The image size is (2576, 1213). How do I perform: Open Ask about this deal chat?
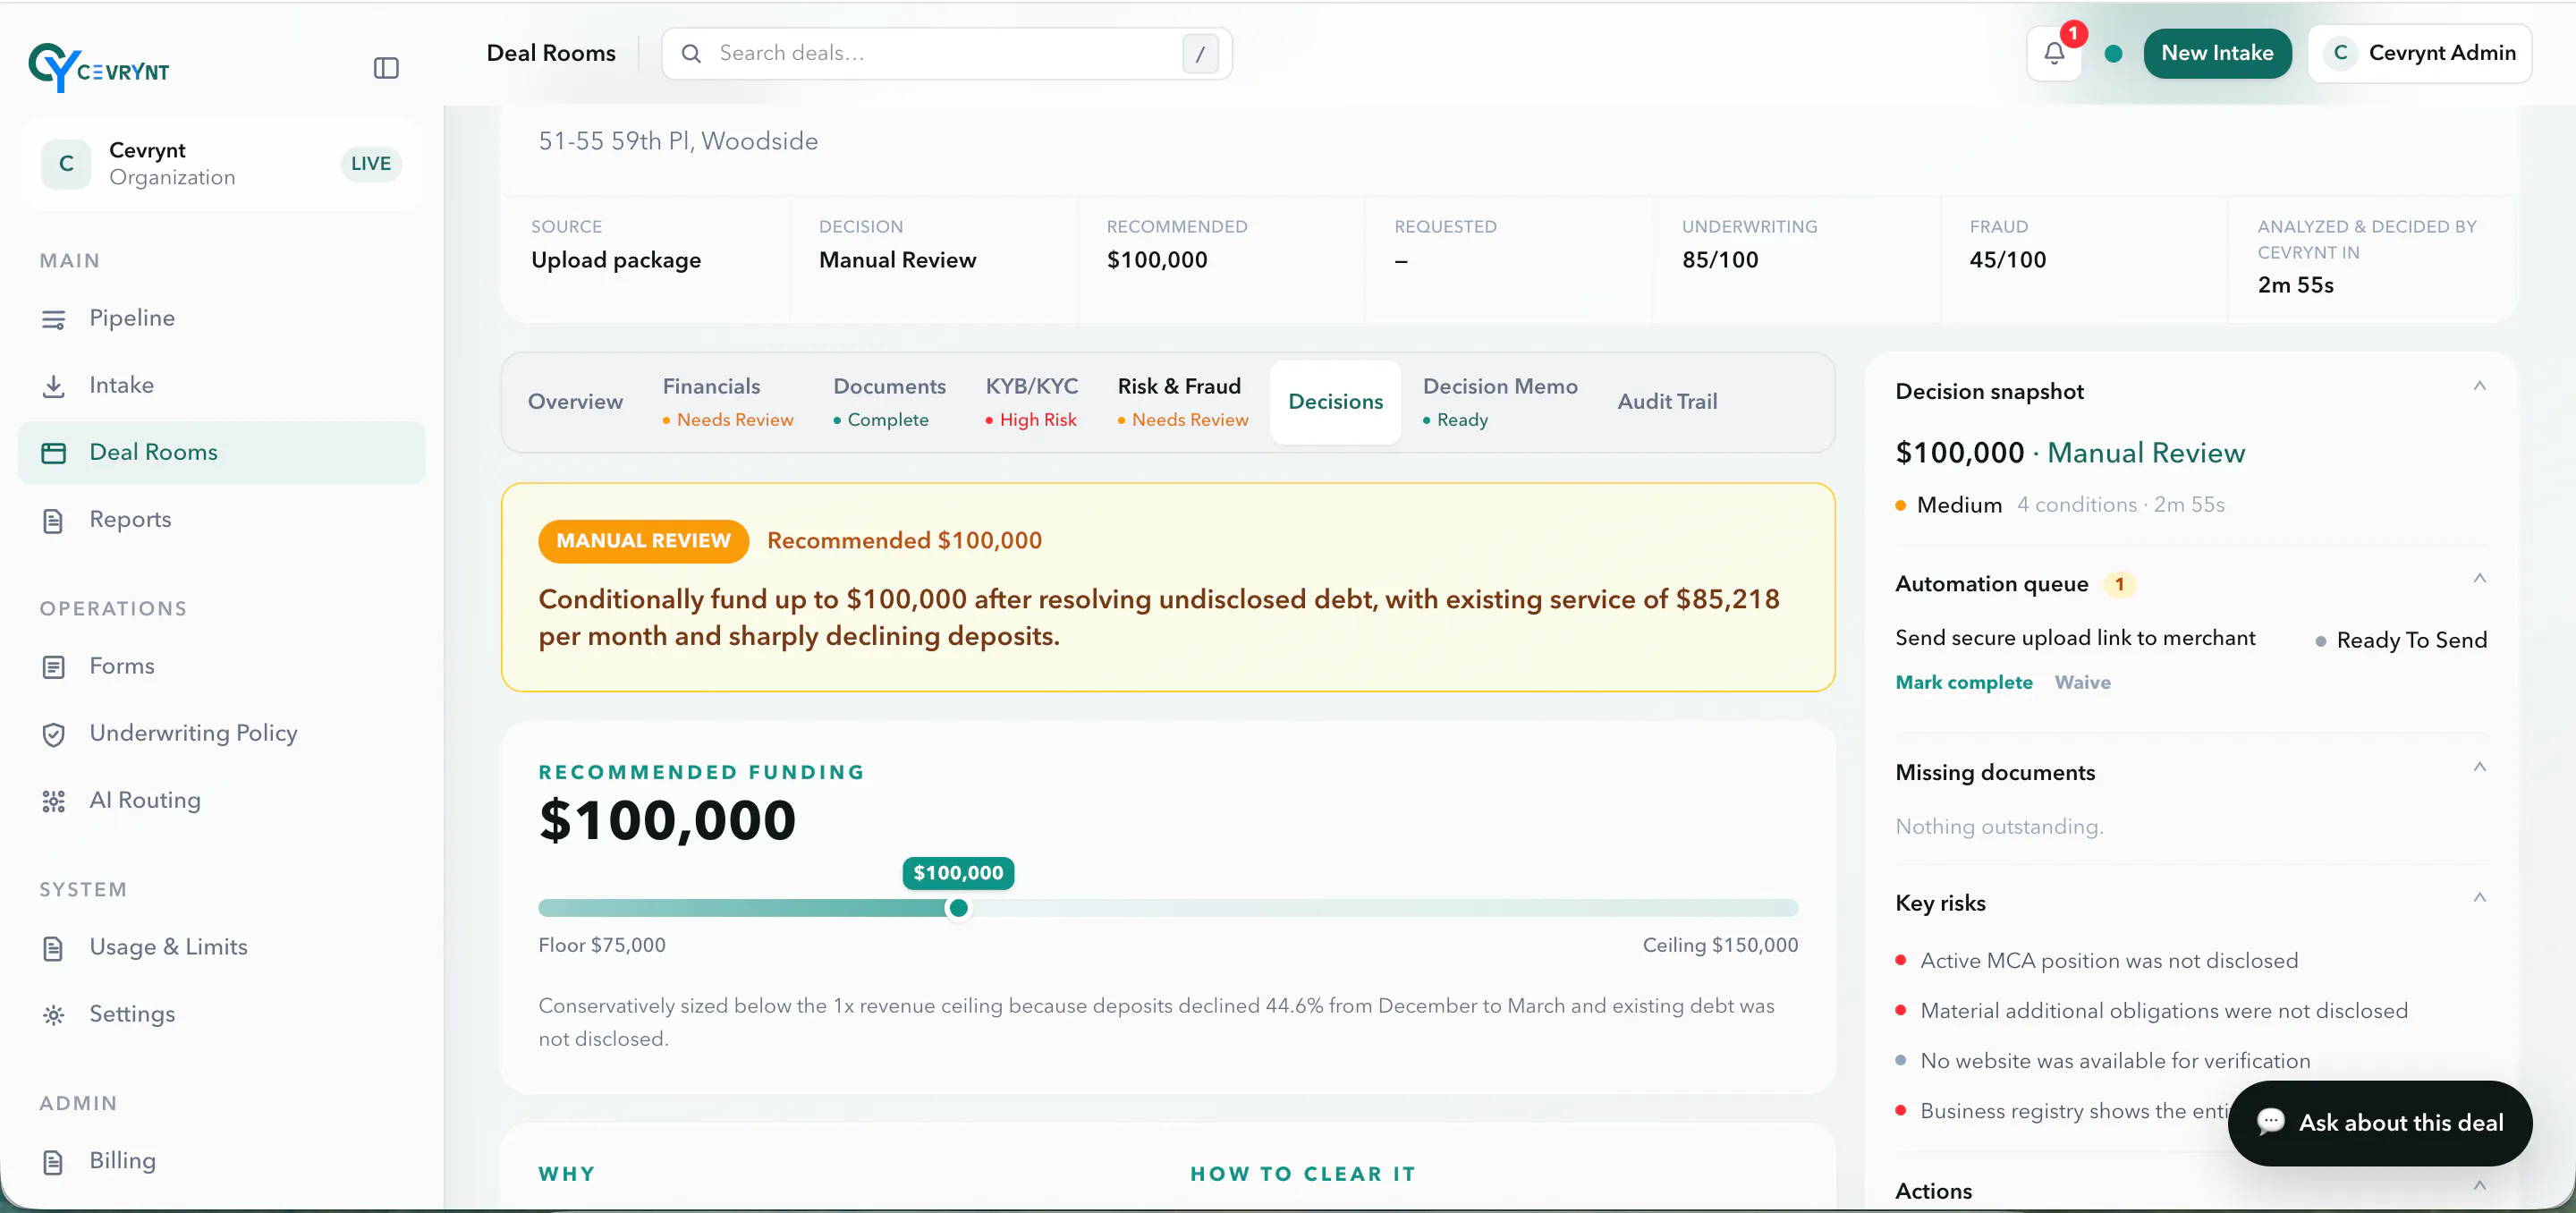tap(2380, 1122)
